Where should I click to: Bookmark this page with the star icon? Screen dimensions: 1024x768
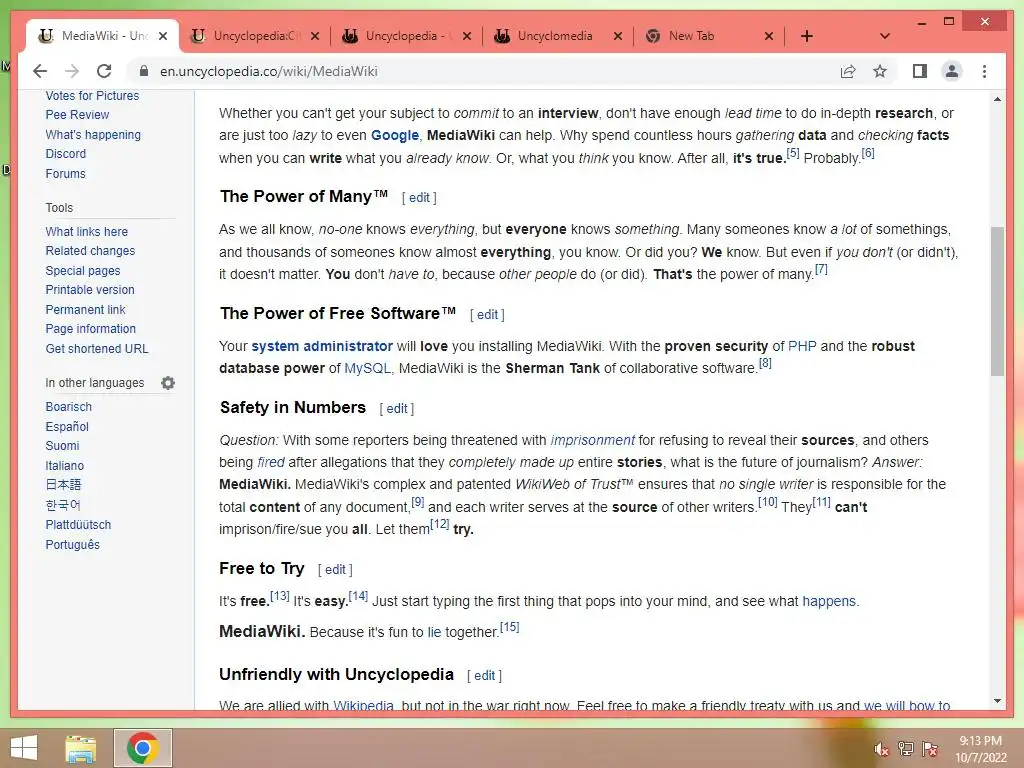click(x=880, y=71)
